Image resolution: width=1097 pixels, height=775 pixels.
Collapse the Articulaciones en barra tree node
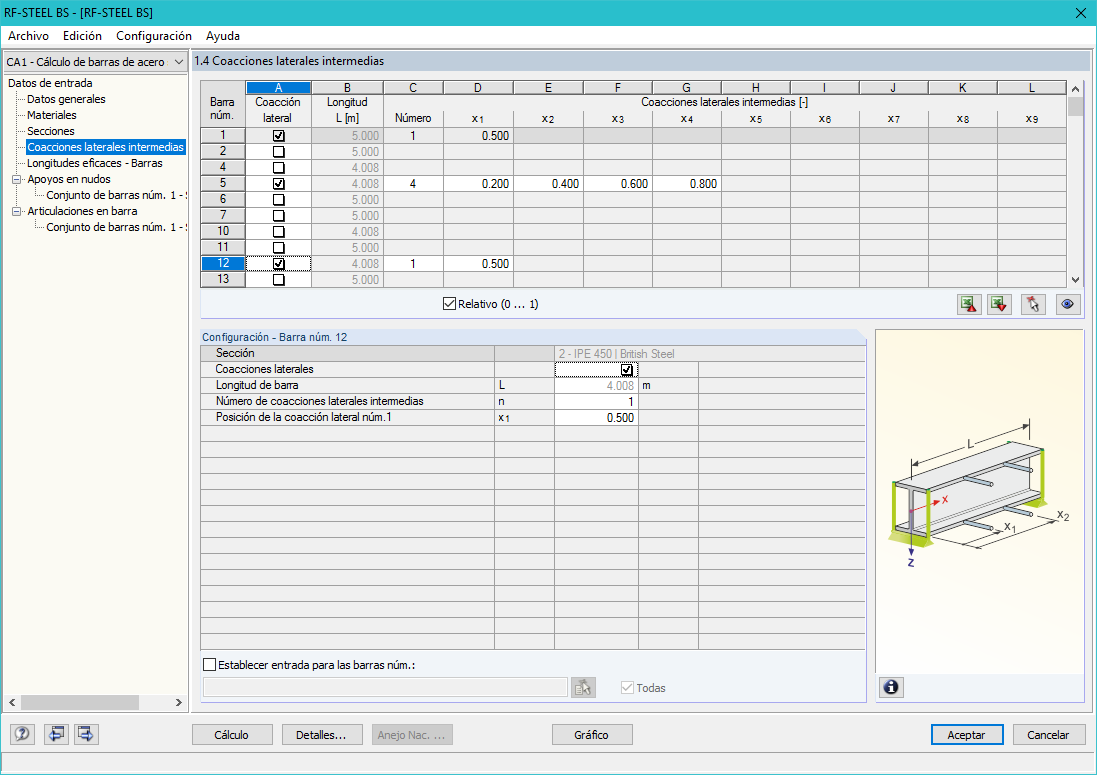pyautogui.click(x=16, y=211)
